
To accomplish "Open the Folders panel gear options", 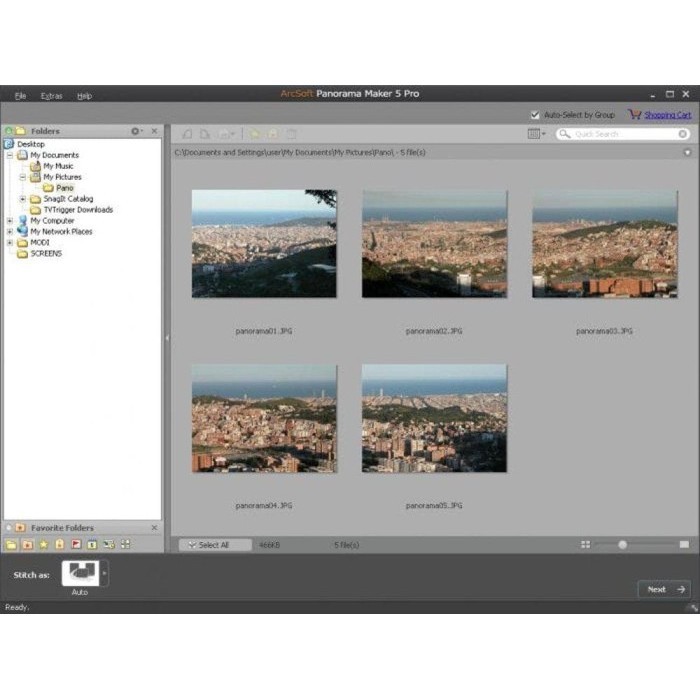I will [x=137, y=131].
